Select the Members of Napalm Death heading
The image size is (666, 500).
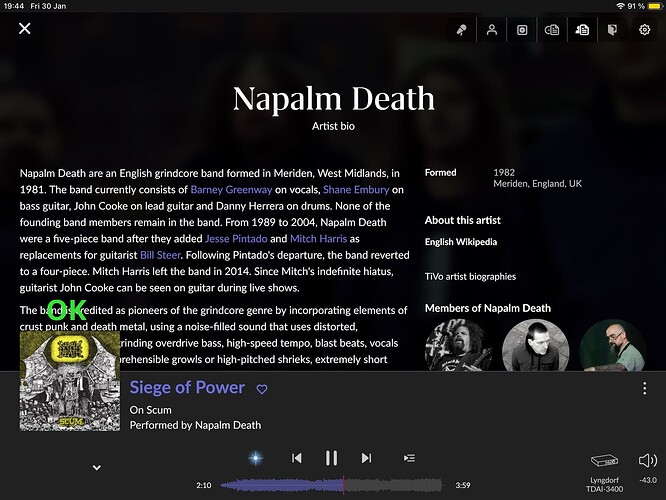click(x=488, y=308)
